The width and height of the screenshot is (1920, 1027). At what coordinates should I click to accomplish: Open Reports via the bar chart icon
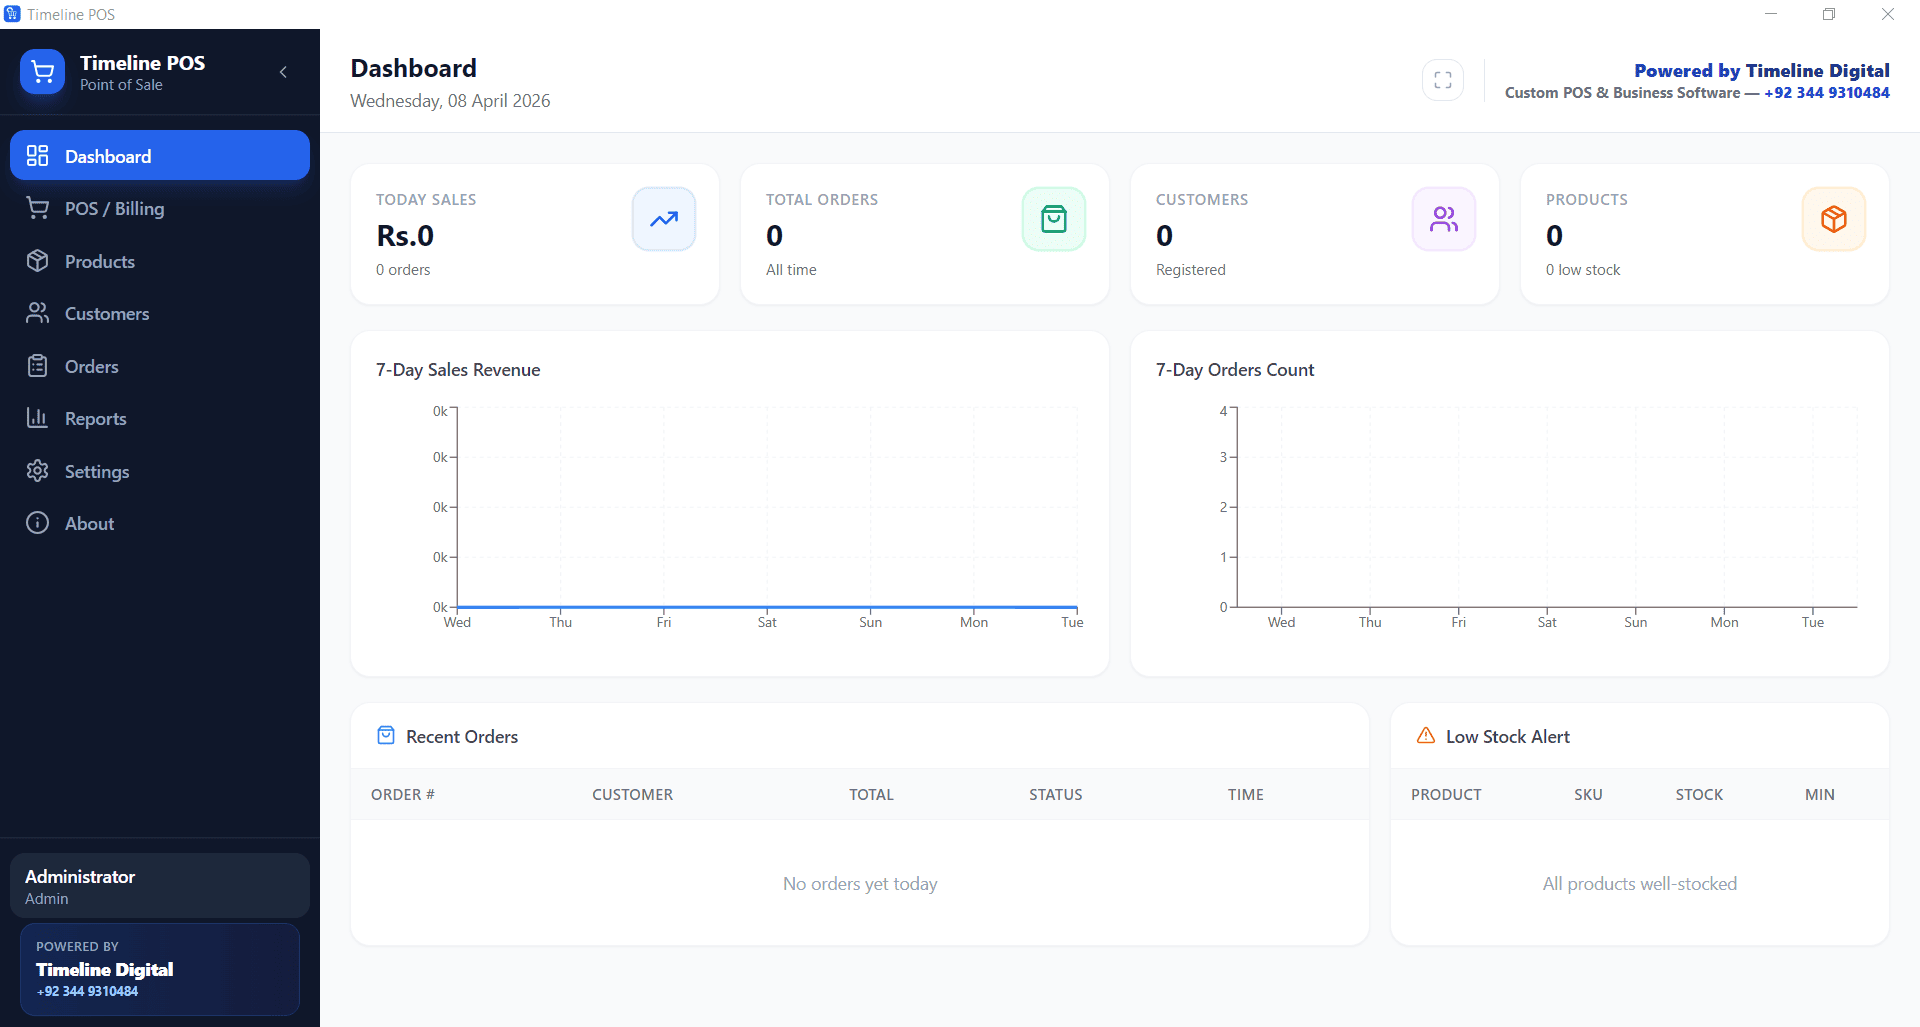click(x=38, y=418)
